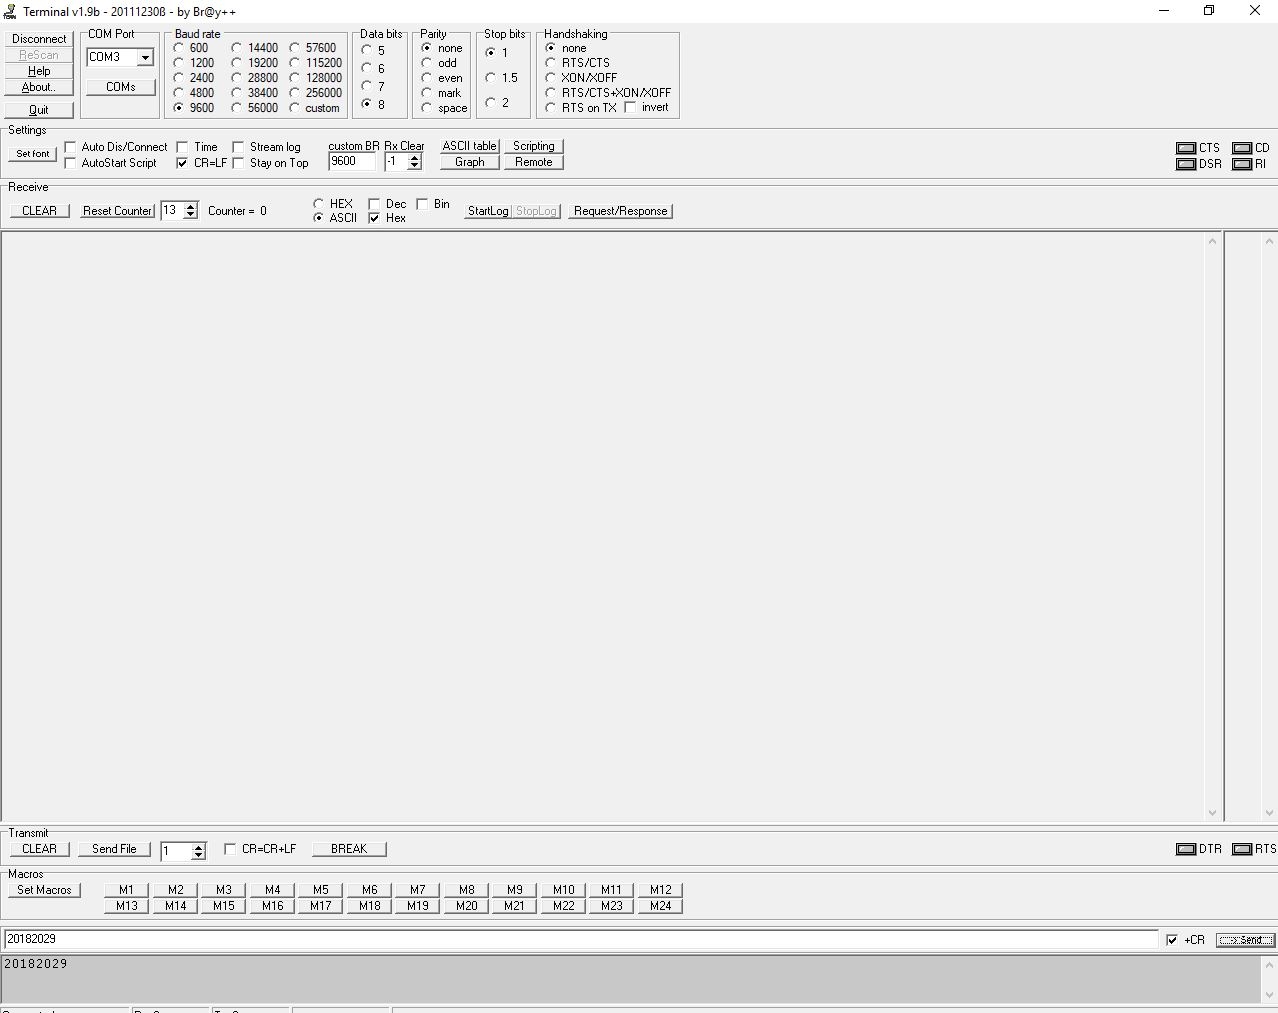
Task: Click the COMs button
Action: [121, 87]
